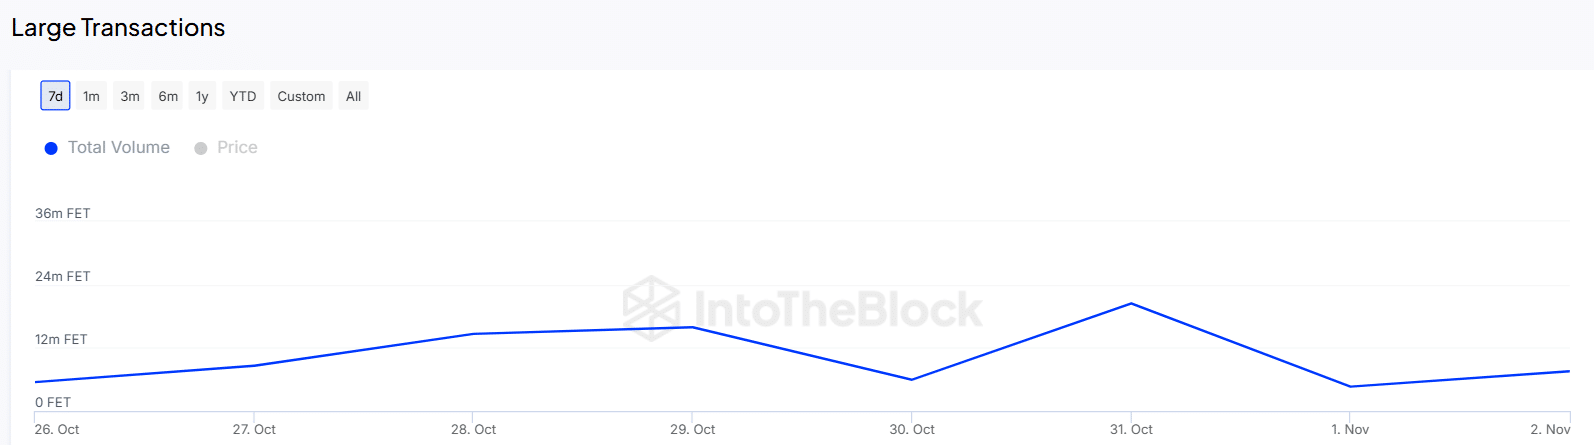Click the Large Transactions heading
The image size is (1594, 445).
(118, 28)
